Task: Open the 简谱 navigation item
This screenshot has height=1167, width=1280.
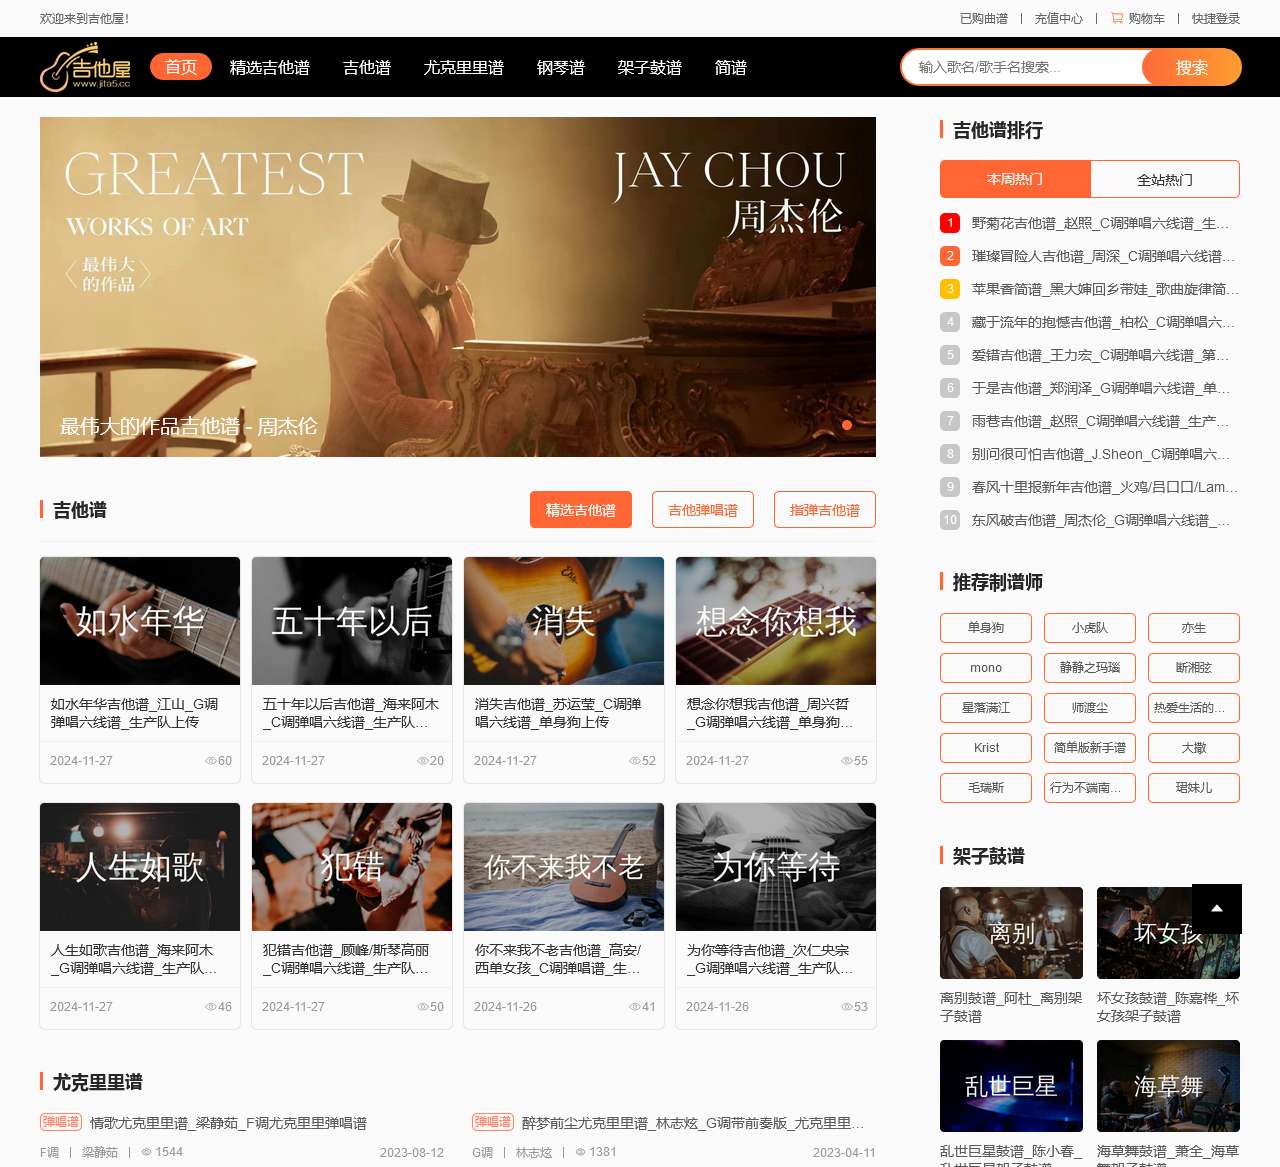Action: (731, 68)
